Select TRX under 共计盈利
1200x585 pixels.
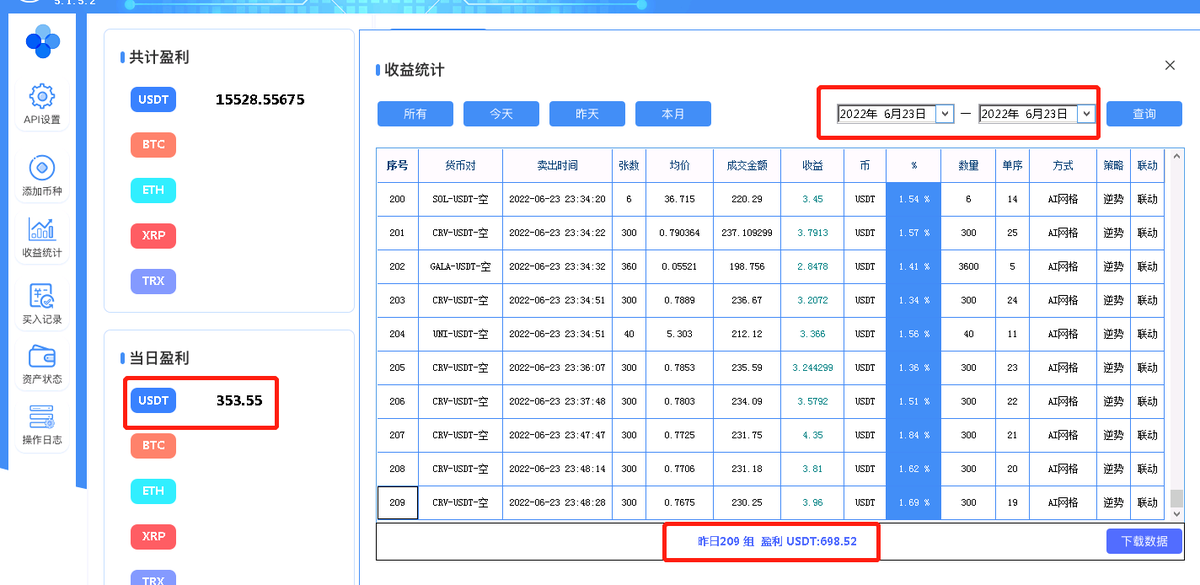[153, 281]
